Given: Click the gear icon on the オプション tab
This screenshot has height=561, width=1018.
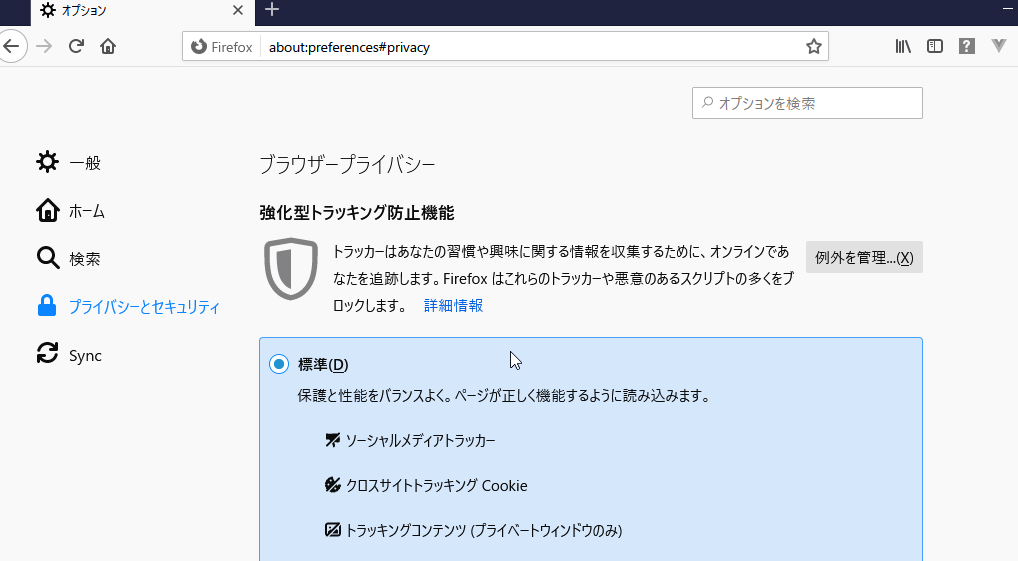Looking at the screenshot, I should click(x=48, y=10).
